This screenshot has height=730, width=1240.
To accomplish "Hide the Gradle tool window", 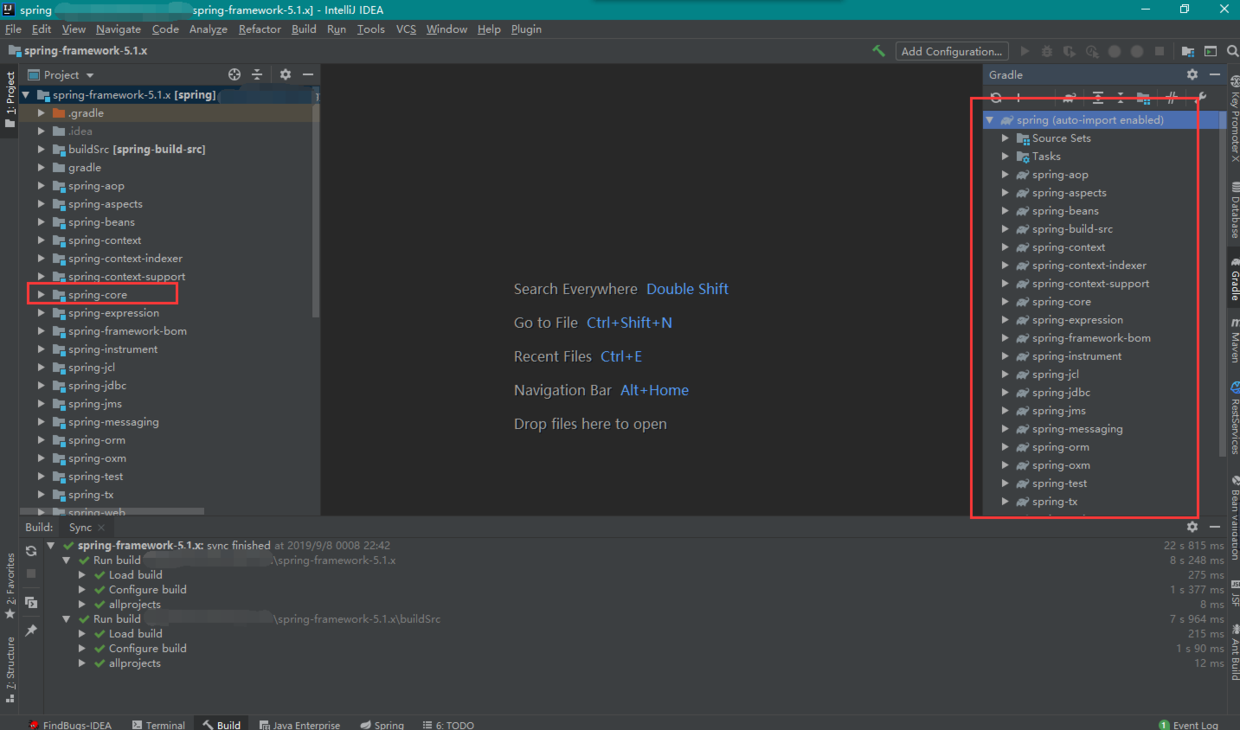I will coord(1215,74).
